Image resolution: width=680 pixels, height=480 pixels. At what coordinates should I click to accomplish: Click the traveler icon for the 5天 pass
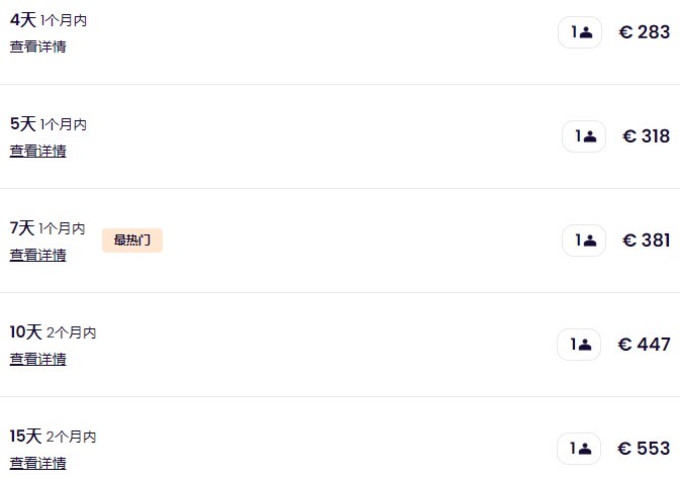584,136
